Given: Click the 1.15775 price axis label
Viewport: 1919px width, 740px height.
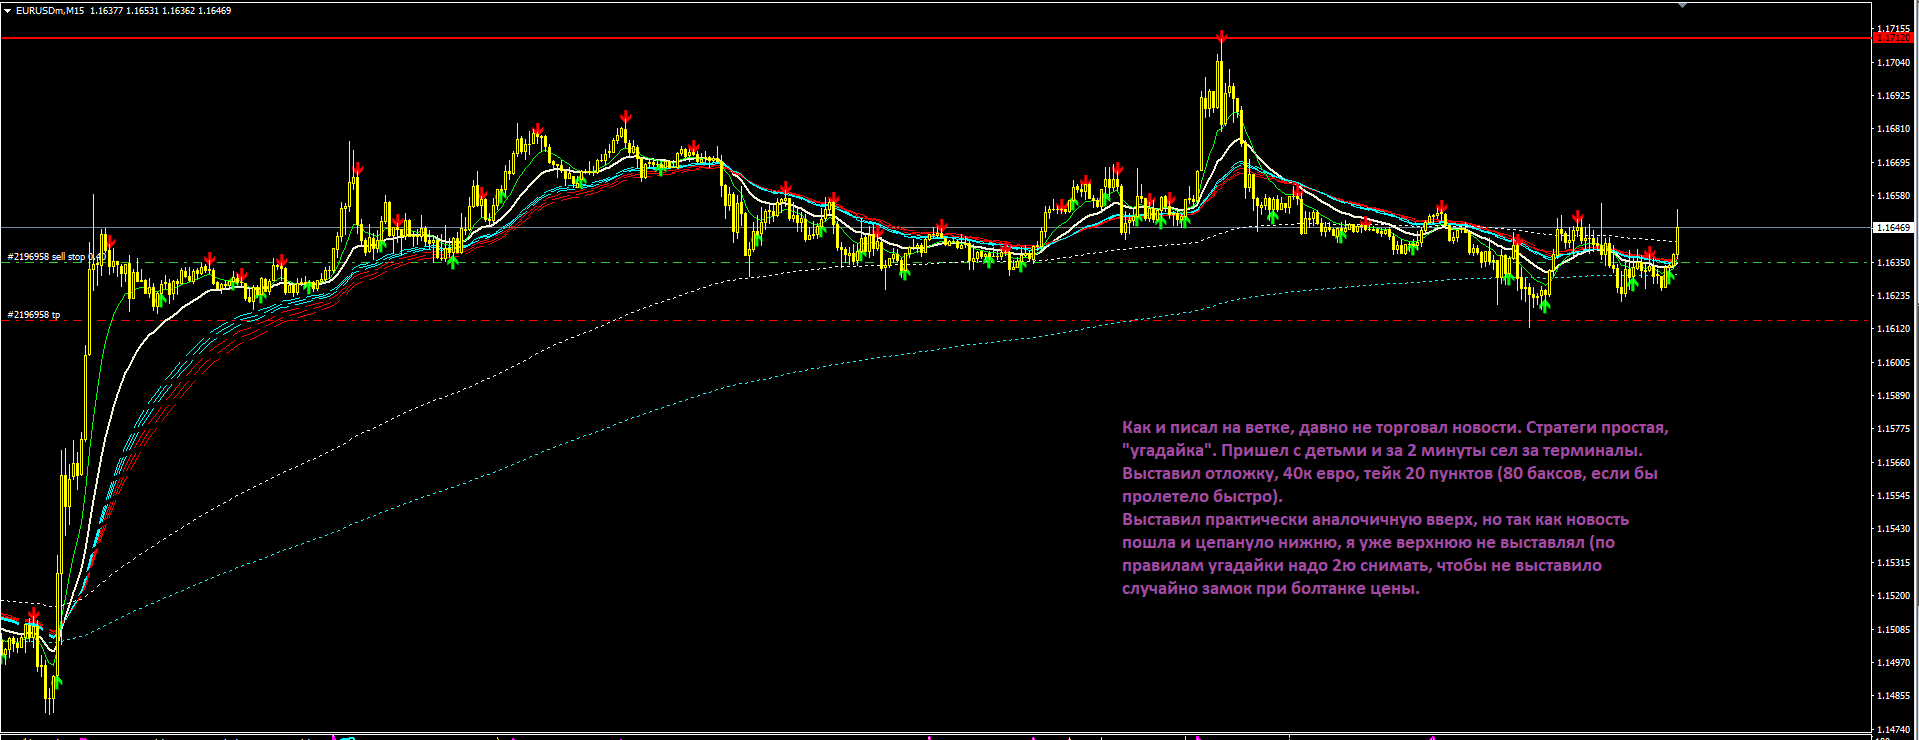Looking at the screenshot, I should (1893, 429).
